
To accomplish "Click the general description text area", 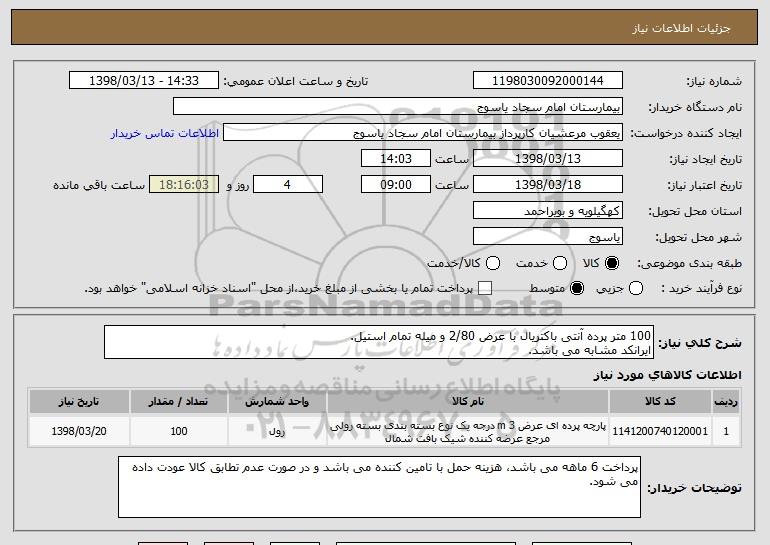I will (x=379, y=342).
